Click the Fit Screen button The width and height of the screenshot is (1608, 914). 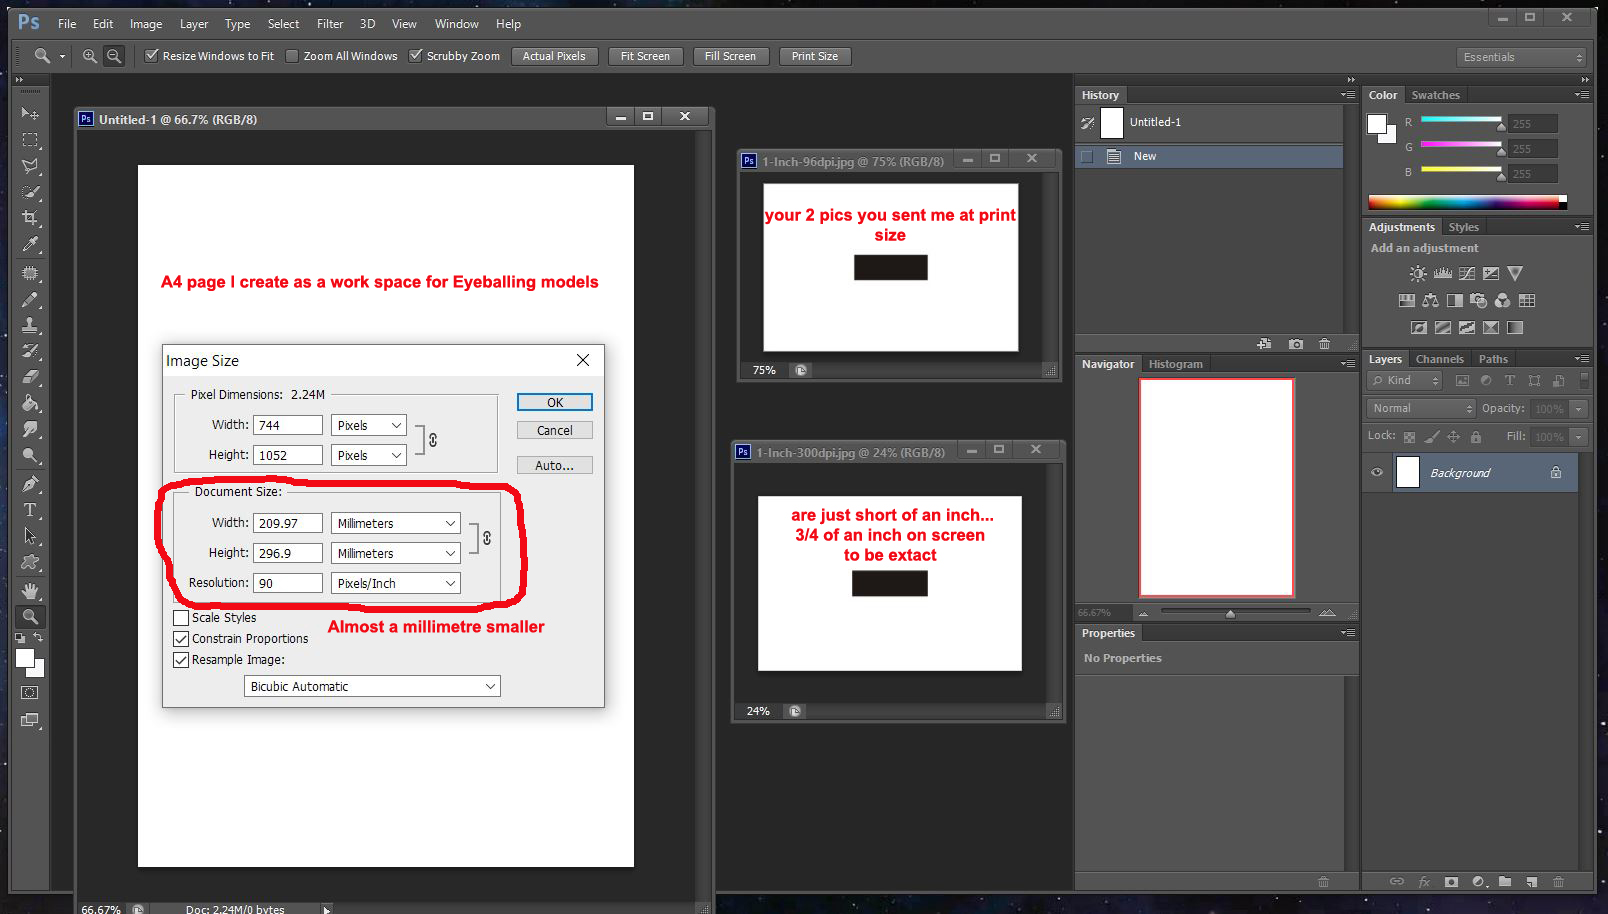click(x=645, y=56)
